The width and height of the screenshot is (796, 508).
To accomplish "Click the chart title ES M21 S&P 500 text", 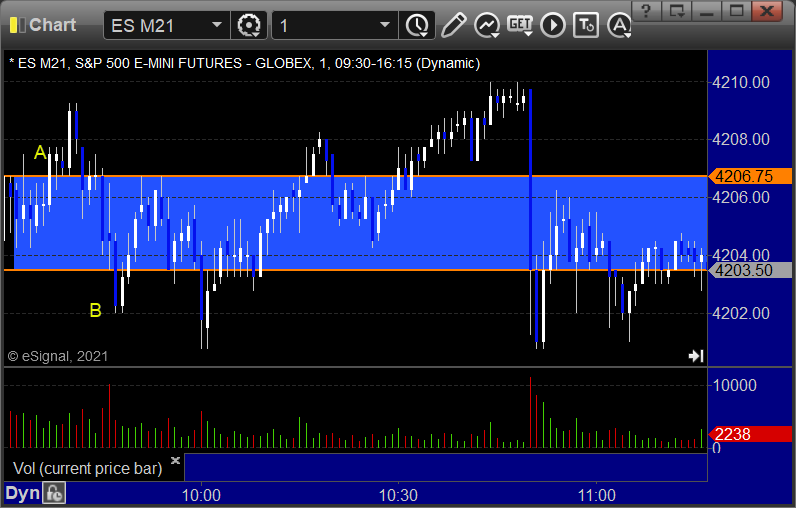I will 245,63.
